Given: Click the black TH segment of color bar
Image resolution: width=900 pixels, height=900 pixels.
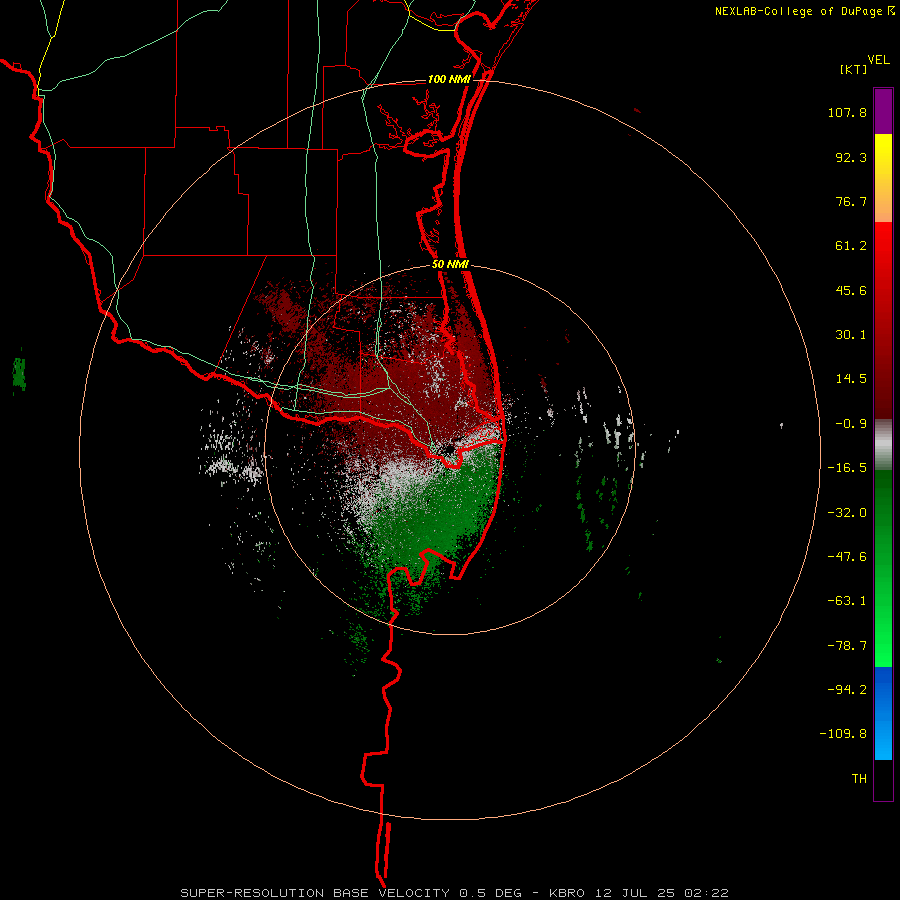Looking at the screenshot, I should pos(883,779).
